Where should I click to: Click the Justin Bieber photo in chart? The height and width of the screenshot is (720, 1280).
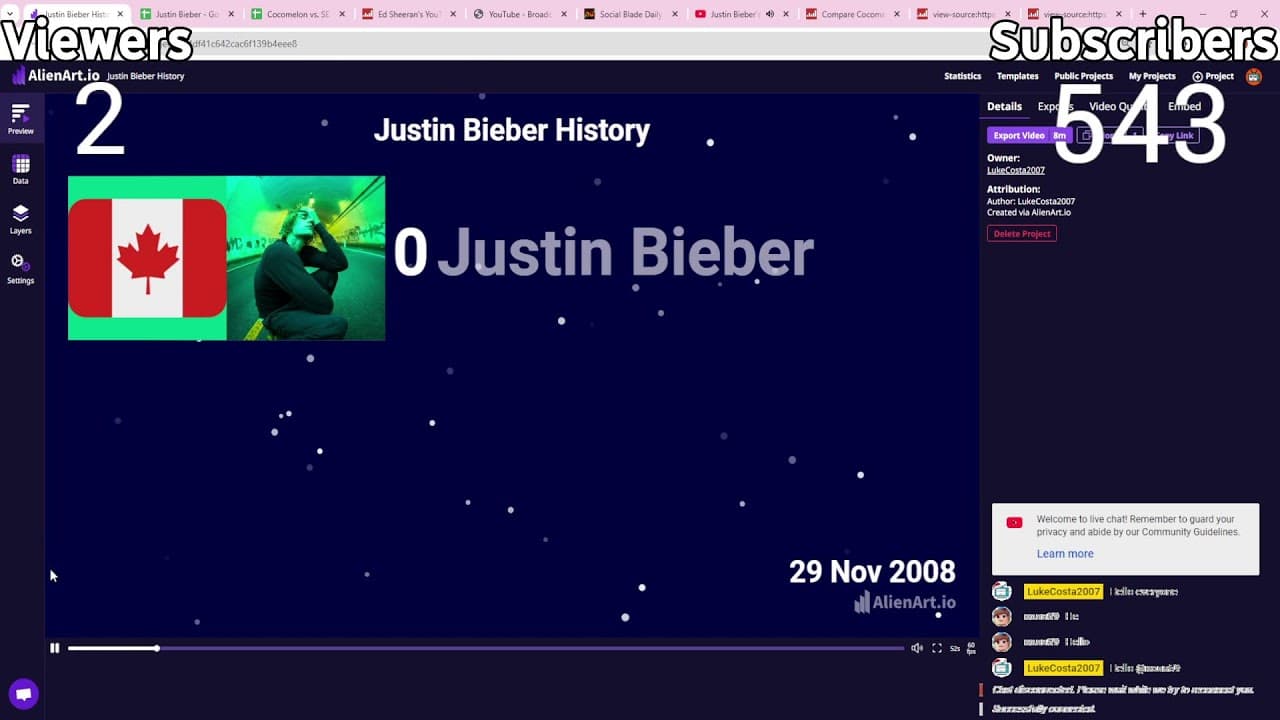click(306, 258)
